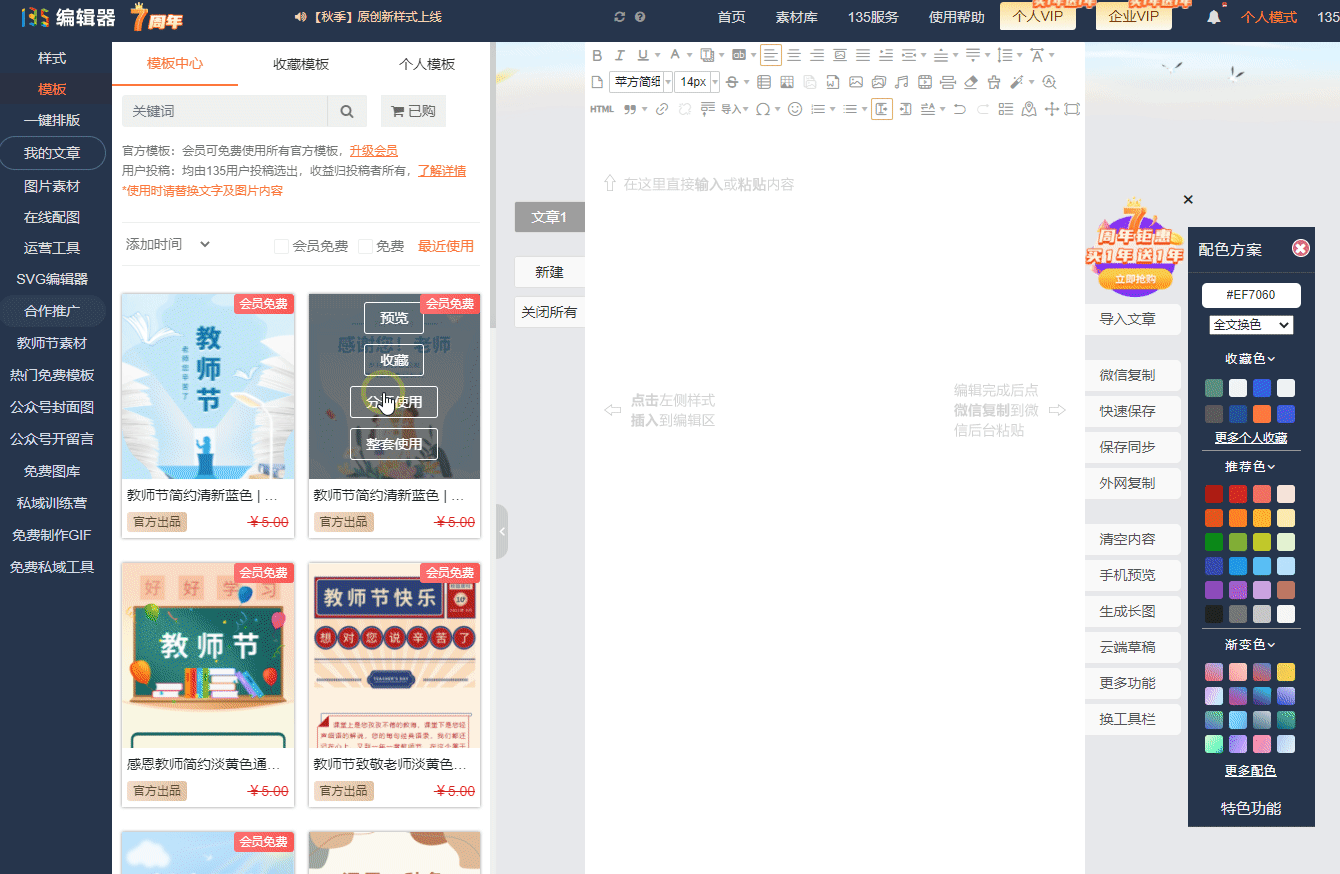Close the anniversary promo banner
Image resolution: width=1340 pixels, height=874 pixels.
pyautogui.click(x=1188, y=200)
